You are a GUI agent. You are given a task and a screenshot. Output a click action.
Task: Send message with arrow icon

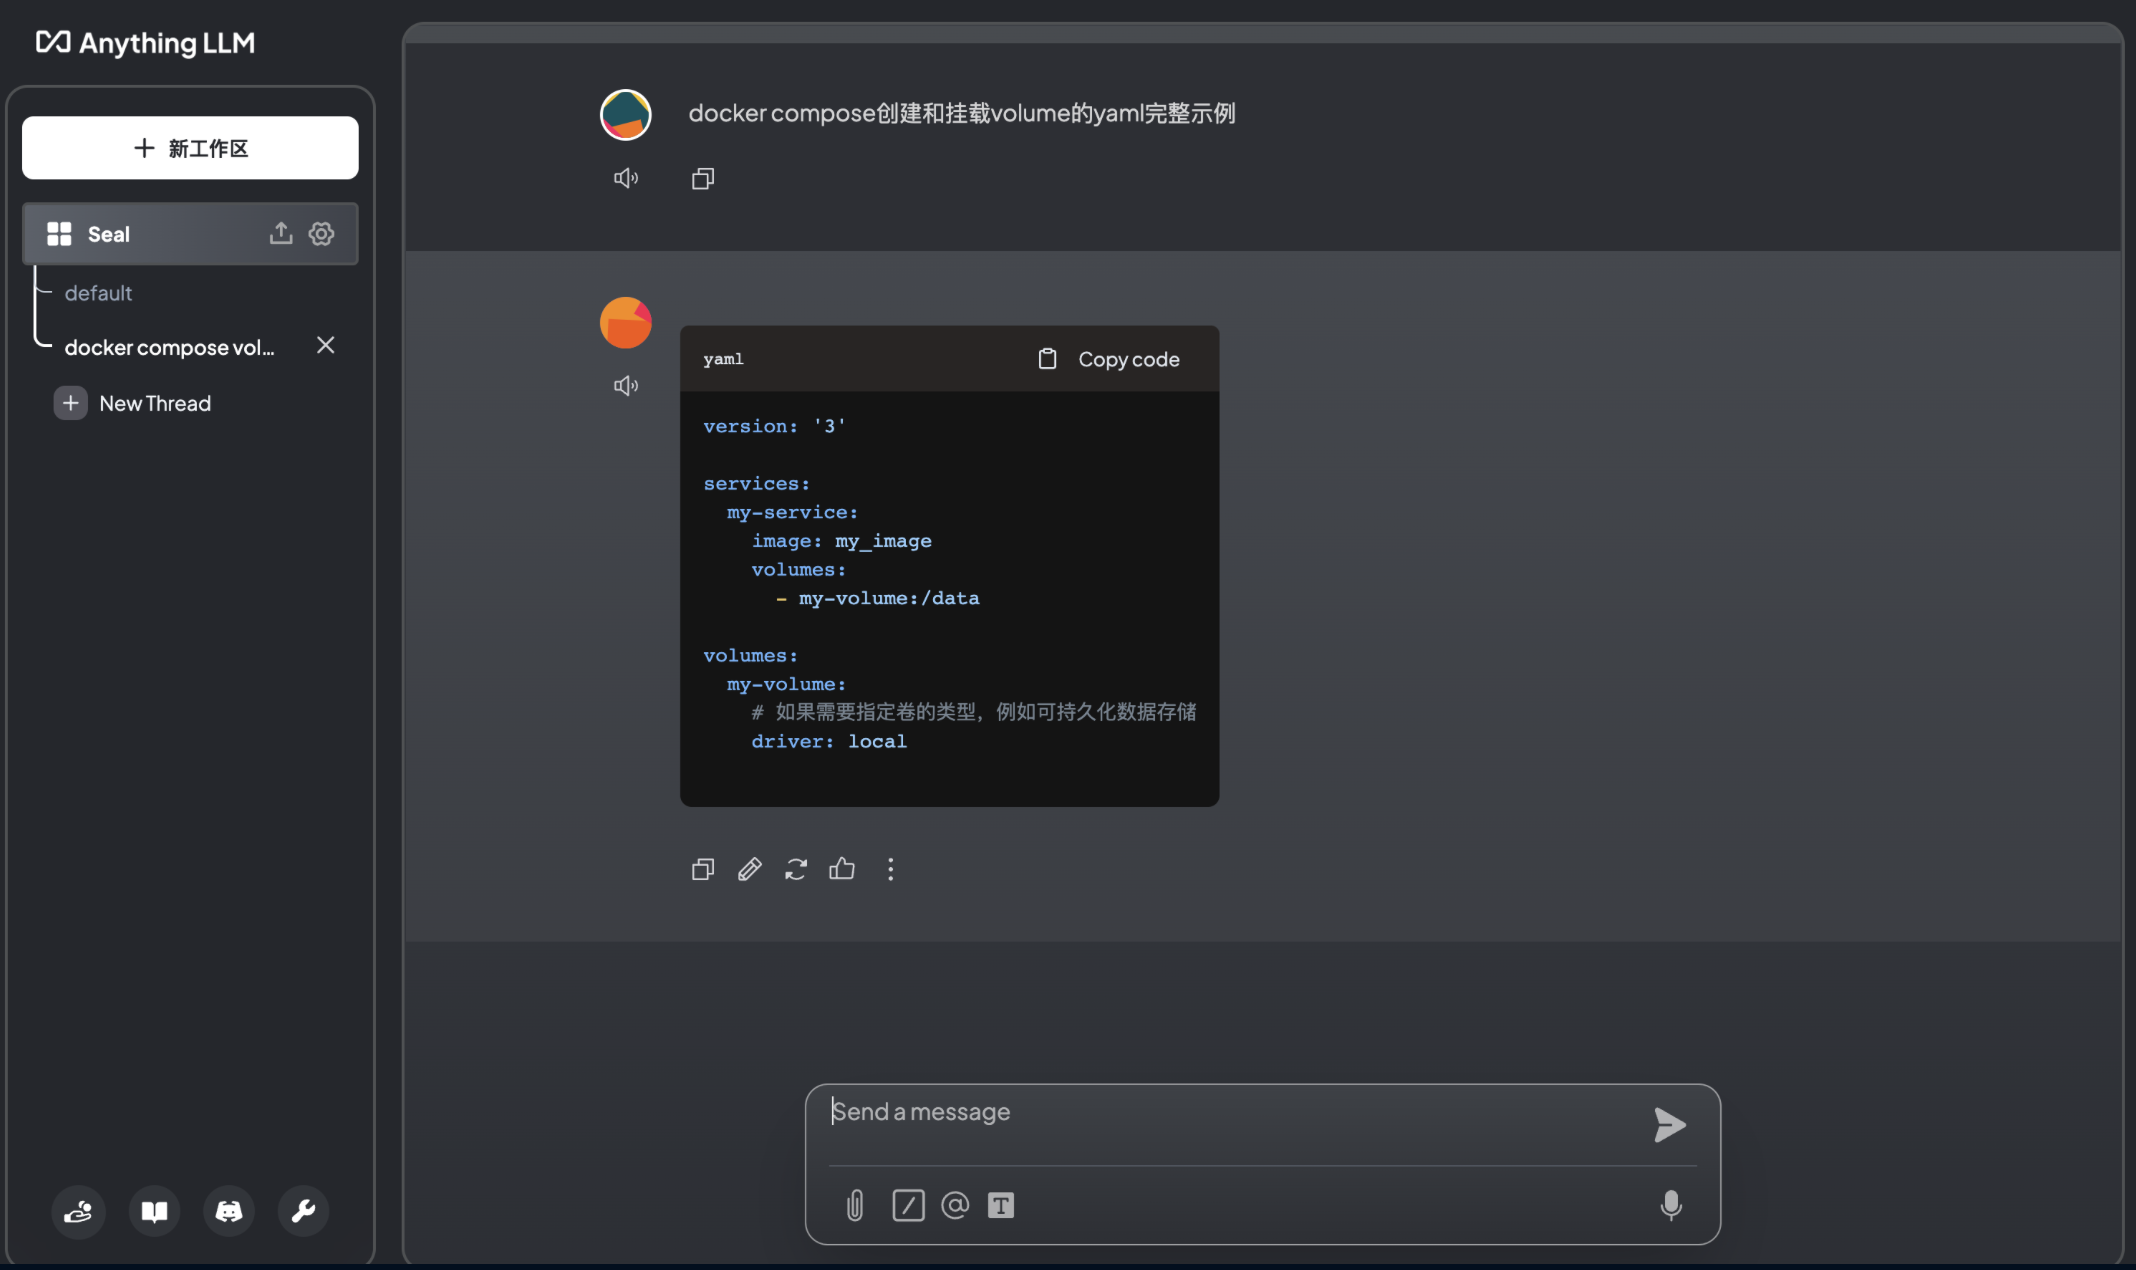tap(1669, 1125)
